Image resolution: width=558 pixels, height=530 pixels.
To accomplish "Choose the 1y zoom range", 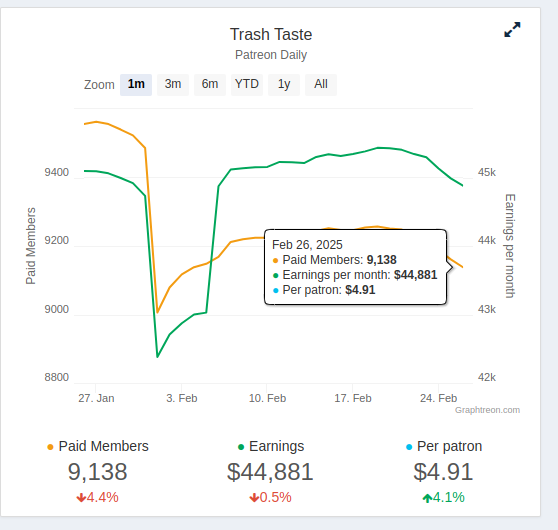I will point(284,84).
